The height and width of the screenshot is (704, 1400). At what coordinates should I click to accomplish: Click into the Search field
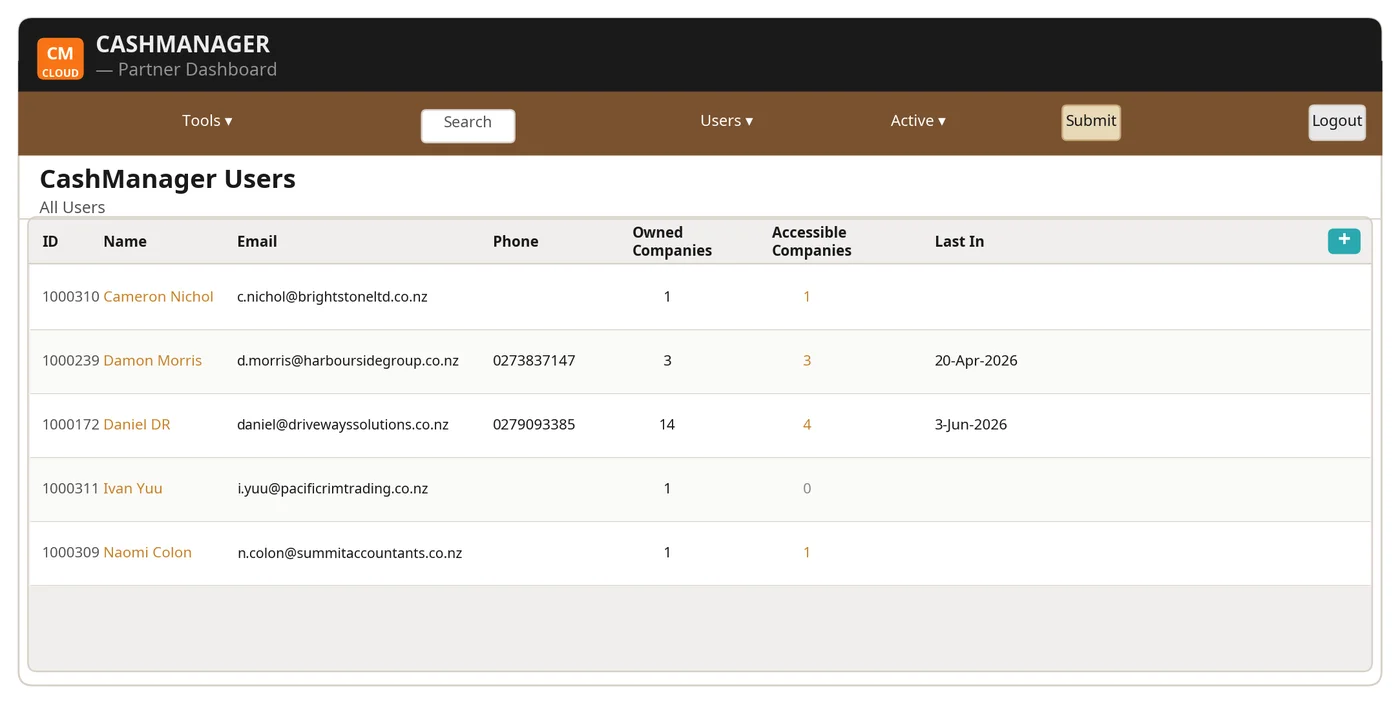click(x=468, y=125)
